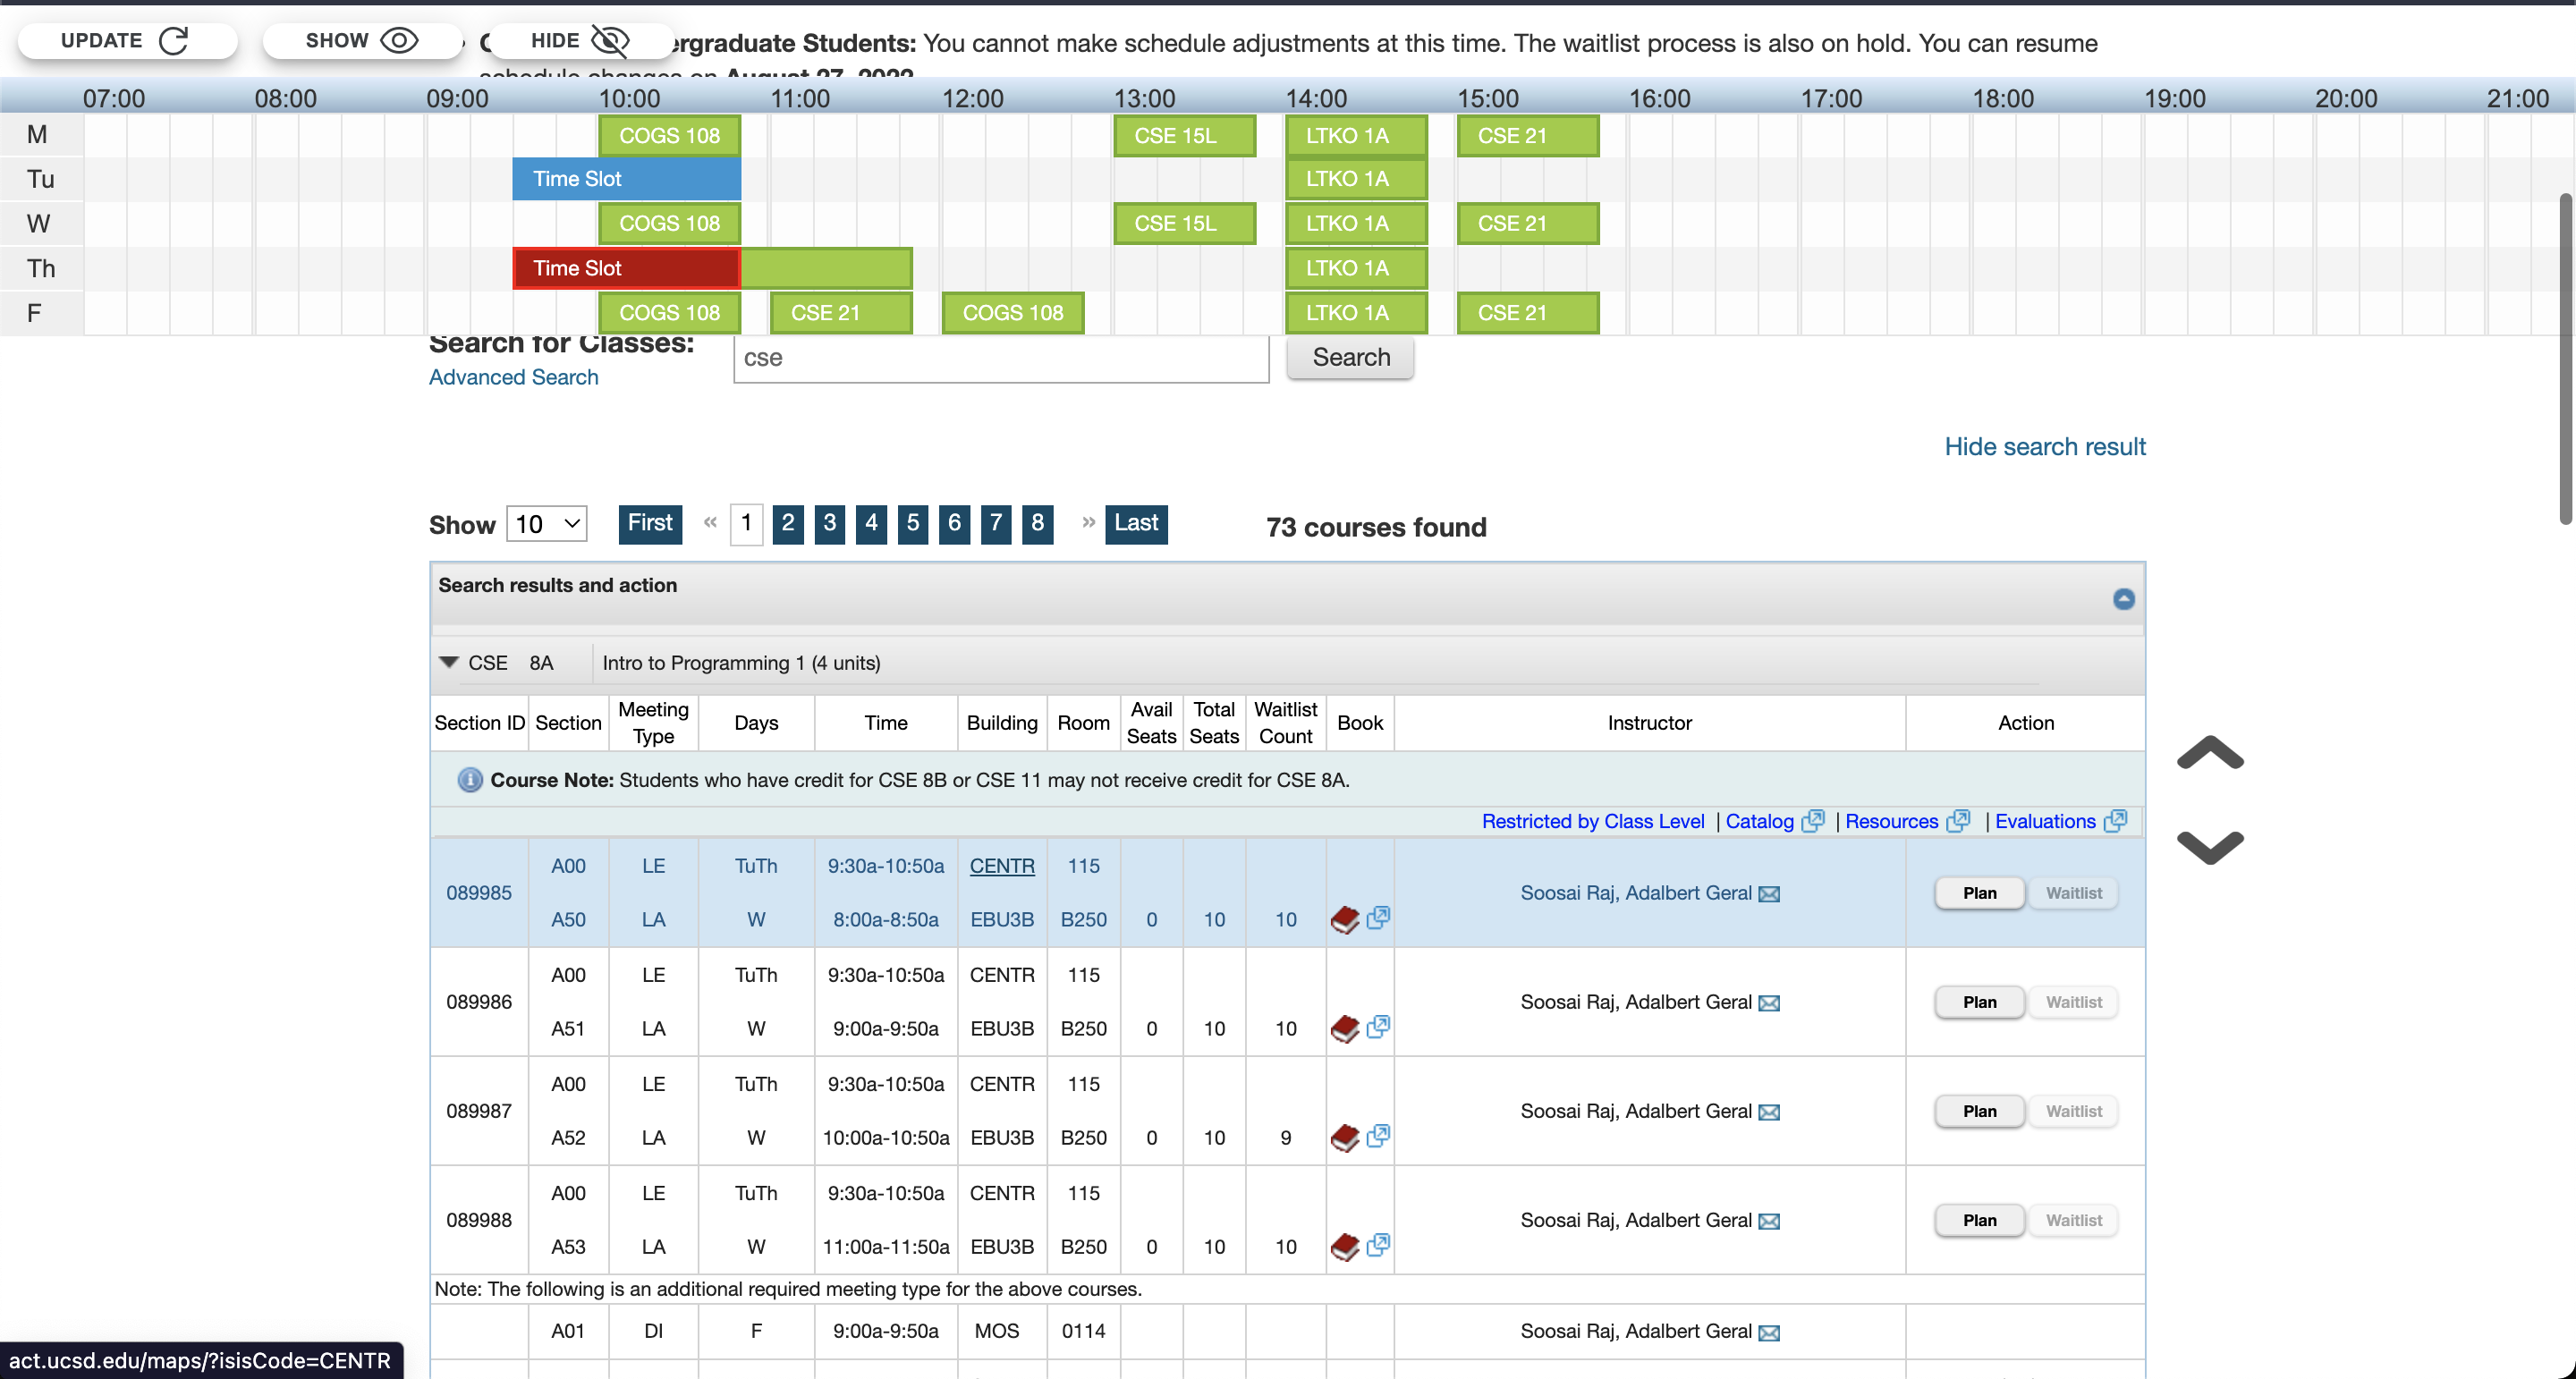This screenshot has height=1379, width=2576.
Task: Click the Search button for classes
Action: [1349, 357]
